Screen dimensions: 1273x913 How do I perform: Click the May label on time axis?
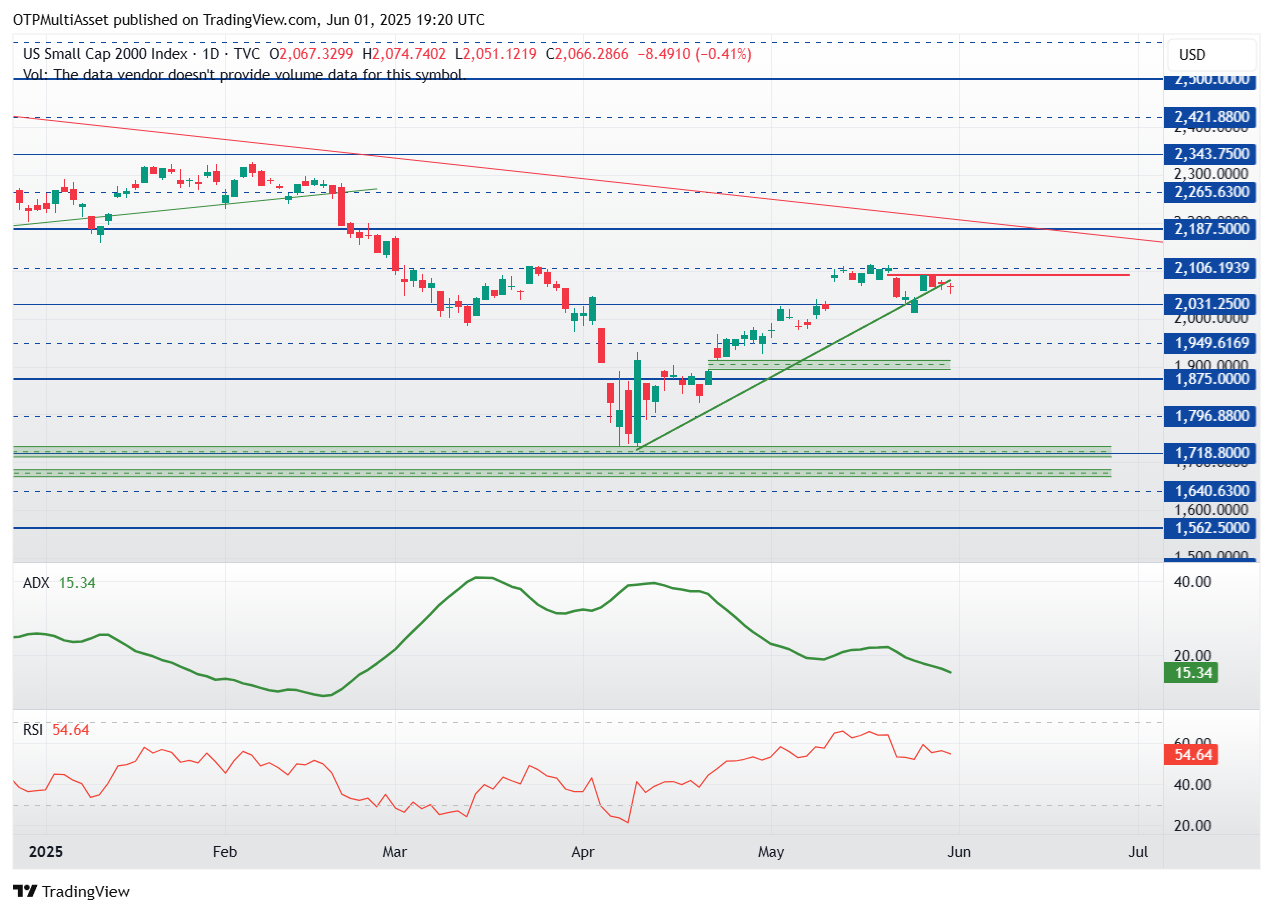pyautogui.click(x=771, y=853)
